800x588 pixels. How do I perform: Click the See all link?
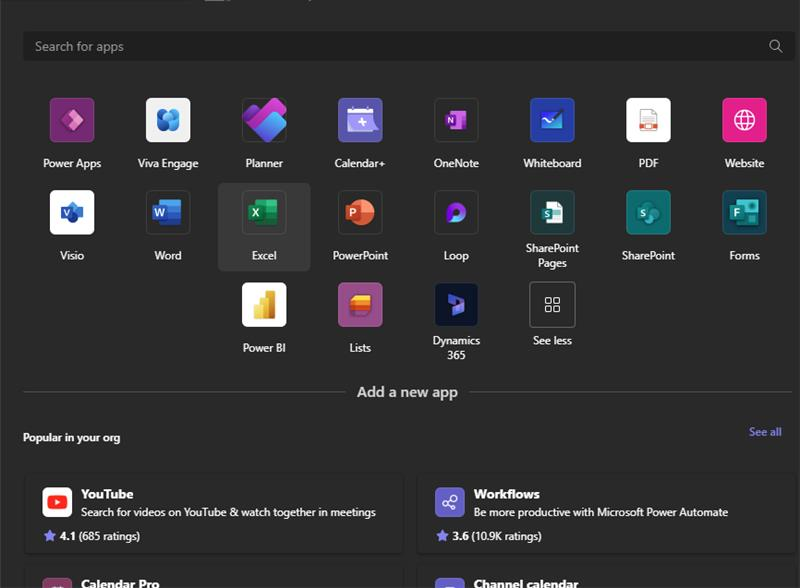point(765,432)
